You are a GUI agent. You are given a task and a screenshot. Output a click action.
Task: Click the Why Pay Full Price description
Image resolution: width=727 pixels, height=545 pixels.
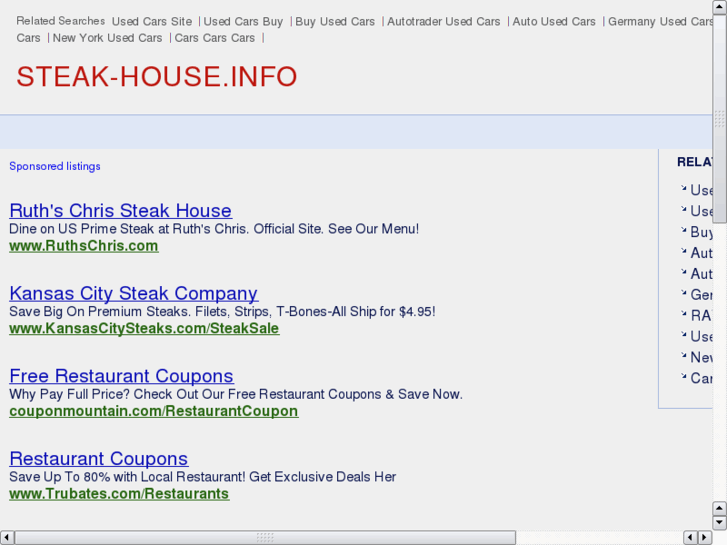click(x=236, y=394)
